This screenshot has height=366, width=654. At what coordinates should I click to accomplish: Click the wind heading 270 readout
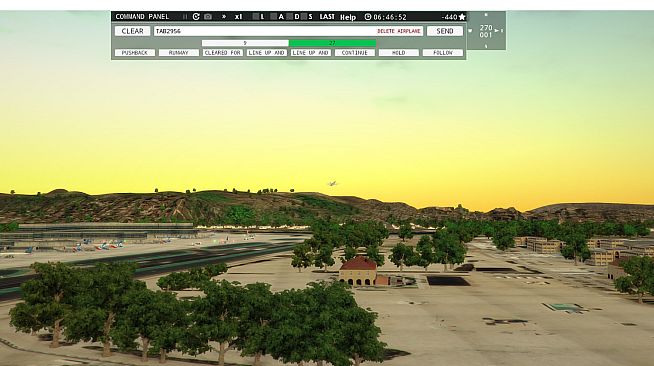point(486,28)
